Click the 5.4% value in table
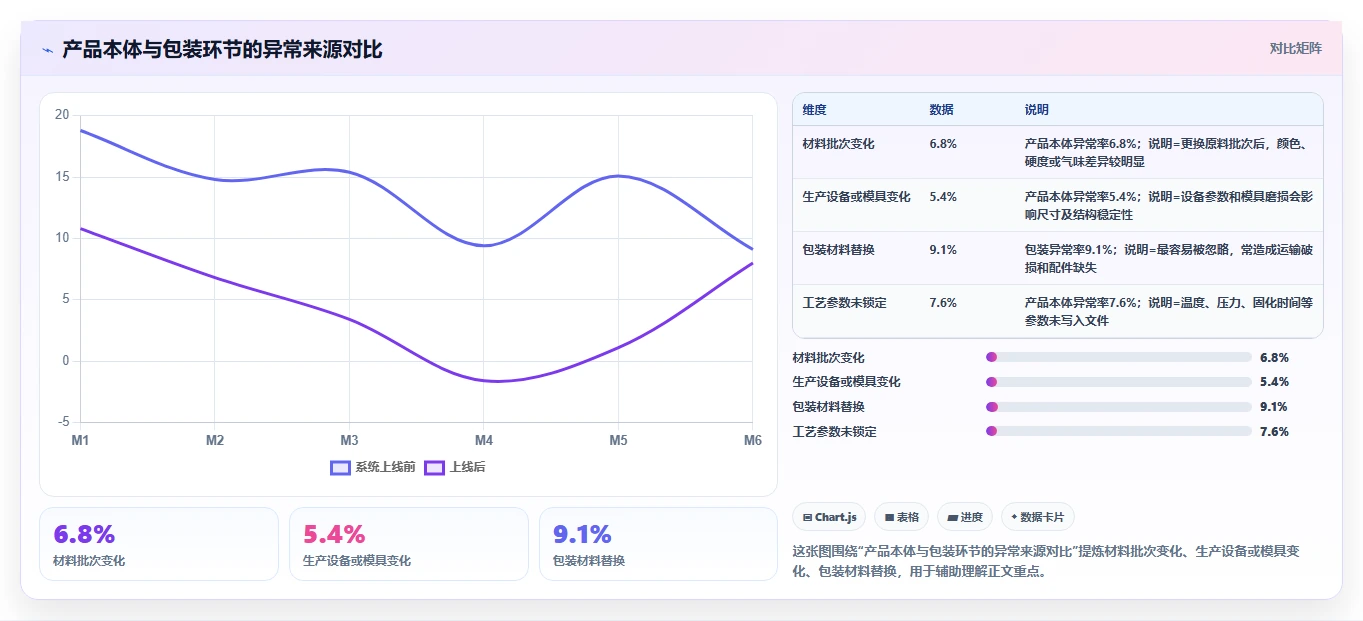Screen dimensions: 1363x621 (x=943, y=197)
